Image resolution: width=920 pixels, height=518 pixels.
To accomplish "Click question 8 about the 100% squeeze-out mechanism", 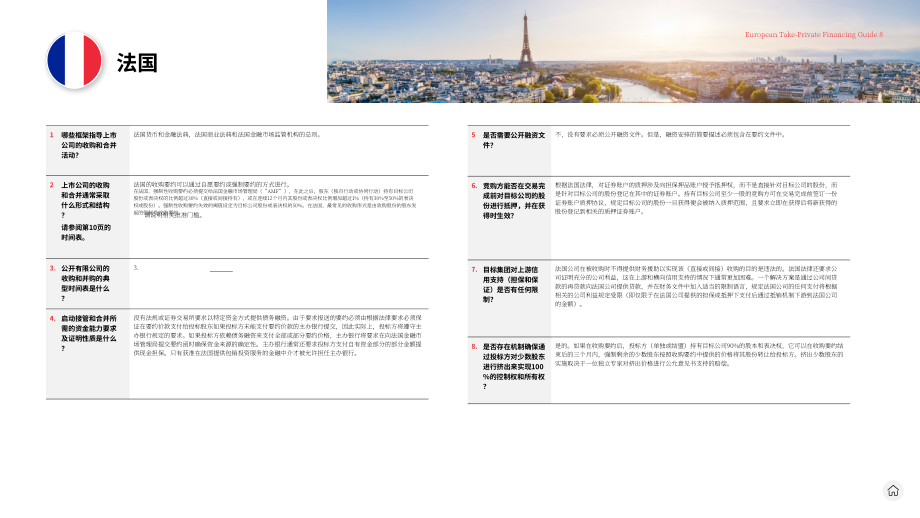I will point(514,367).
